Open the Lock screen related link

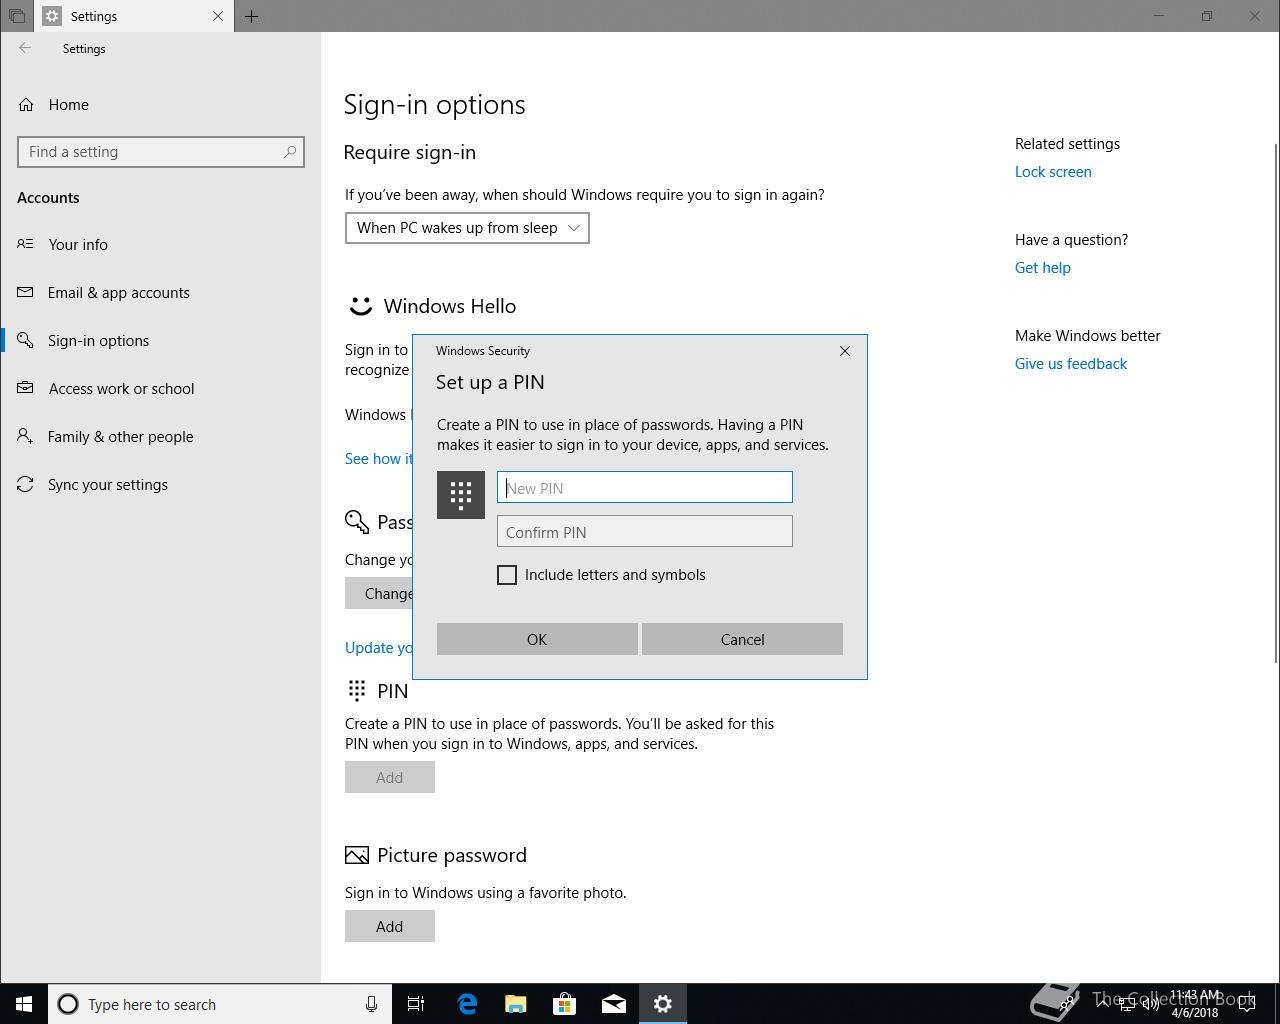pyautogui.click(x=1053, y=172)
